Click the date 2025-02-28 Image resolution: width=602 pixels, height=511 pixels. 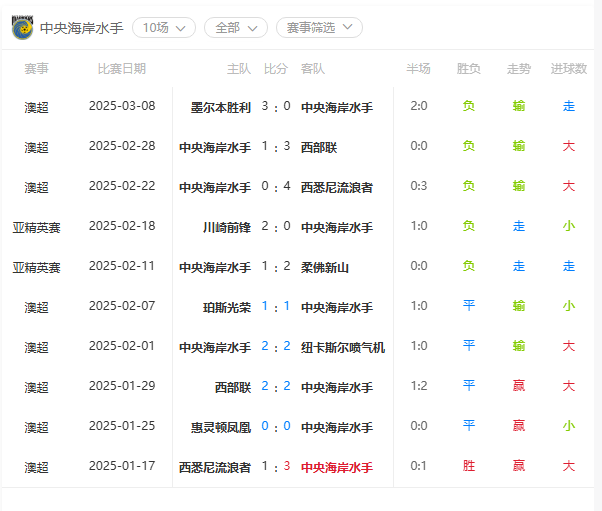122,146
